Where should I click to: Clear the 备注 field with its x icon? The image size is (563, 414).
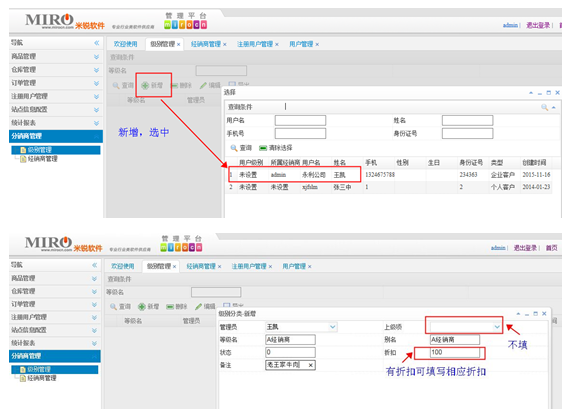[x=311, y=365]
